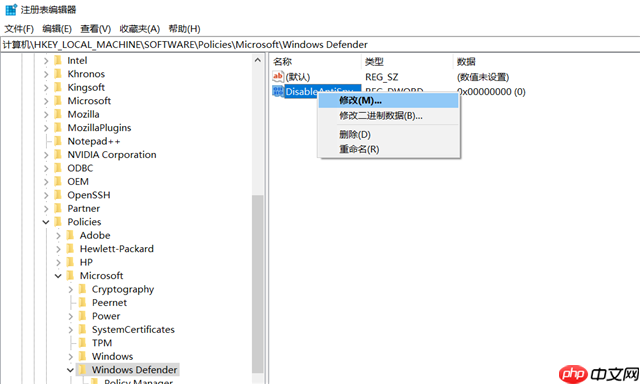
Task: Click the folder icon beside Khronos
Action: click(58, 74)
